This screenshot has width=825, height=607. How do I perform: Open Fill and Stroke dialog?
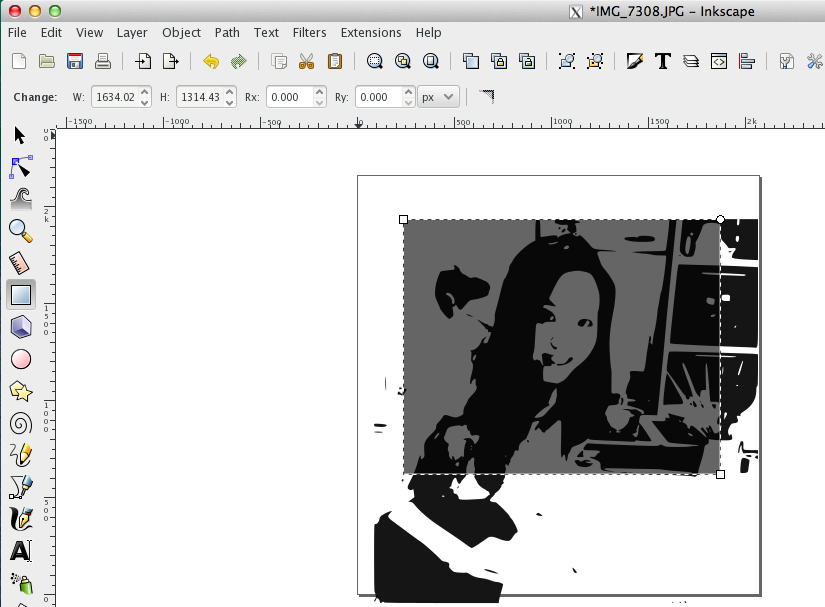click(635, 61)
